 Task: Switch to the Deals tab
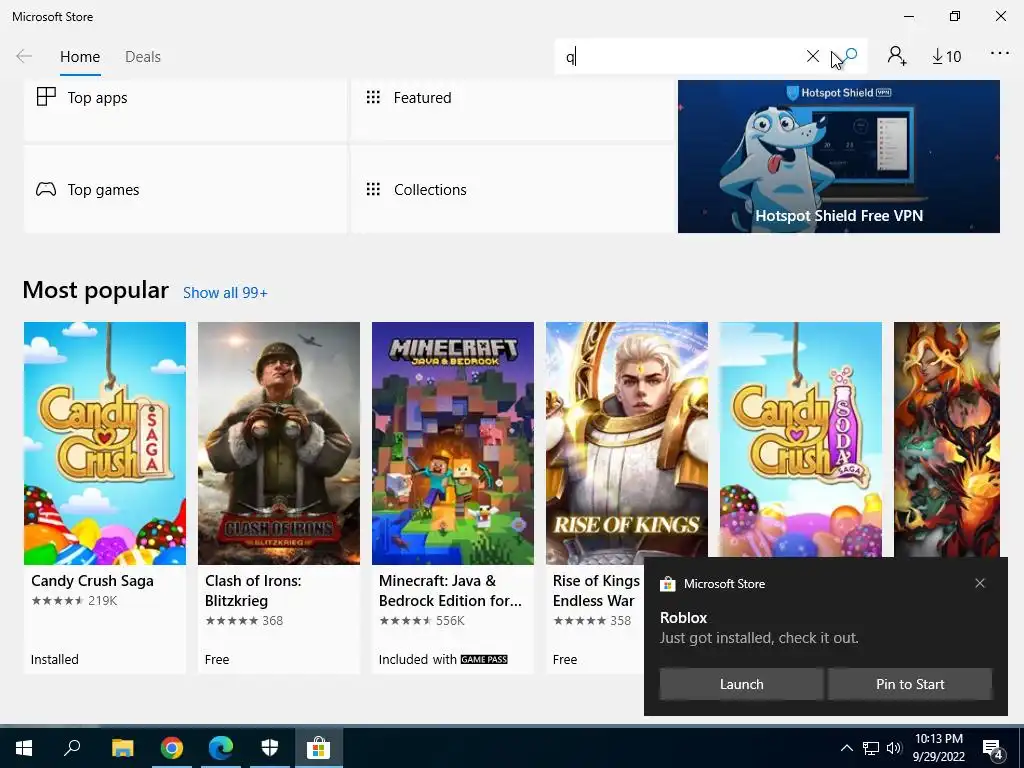click(x=142, y=57)
